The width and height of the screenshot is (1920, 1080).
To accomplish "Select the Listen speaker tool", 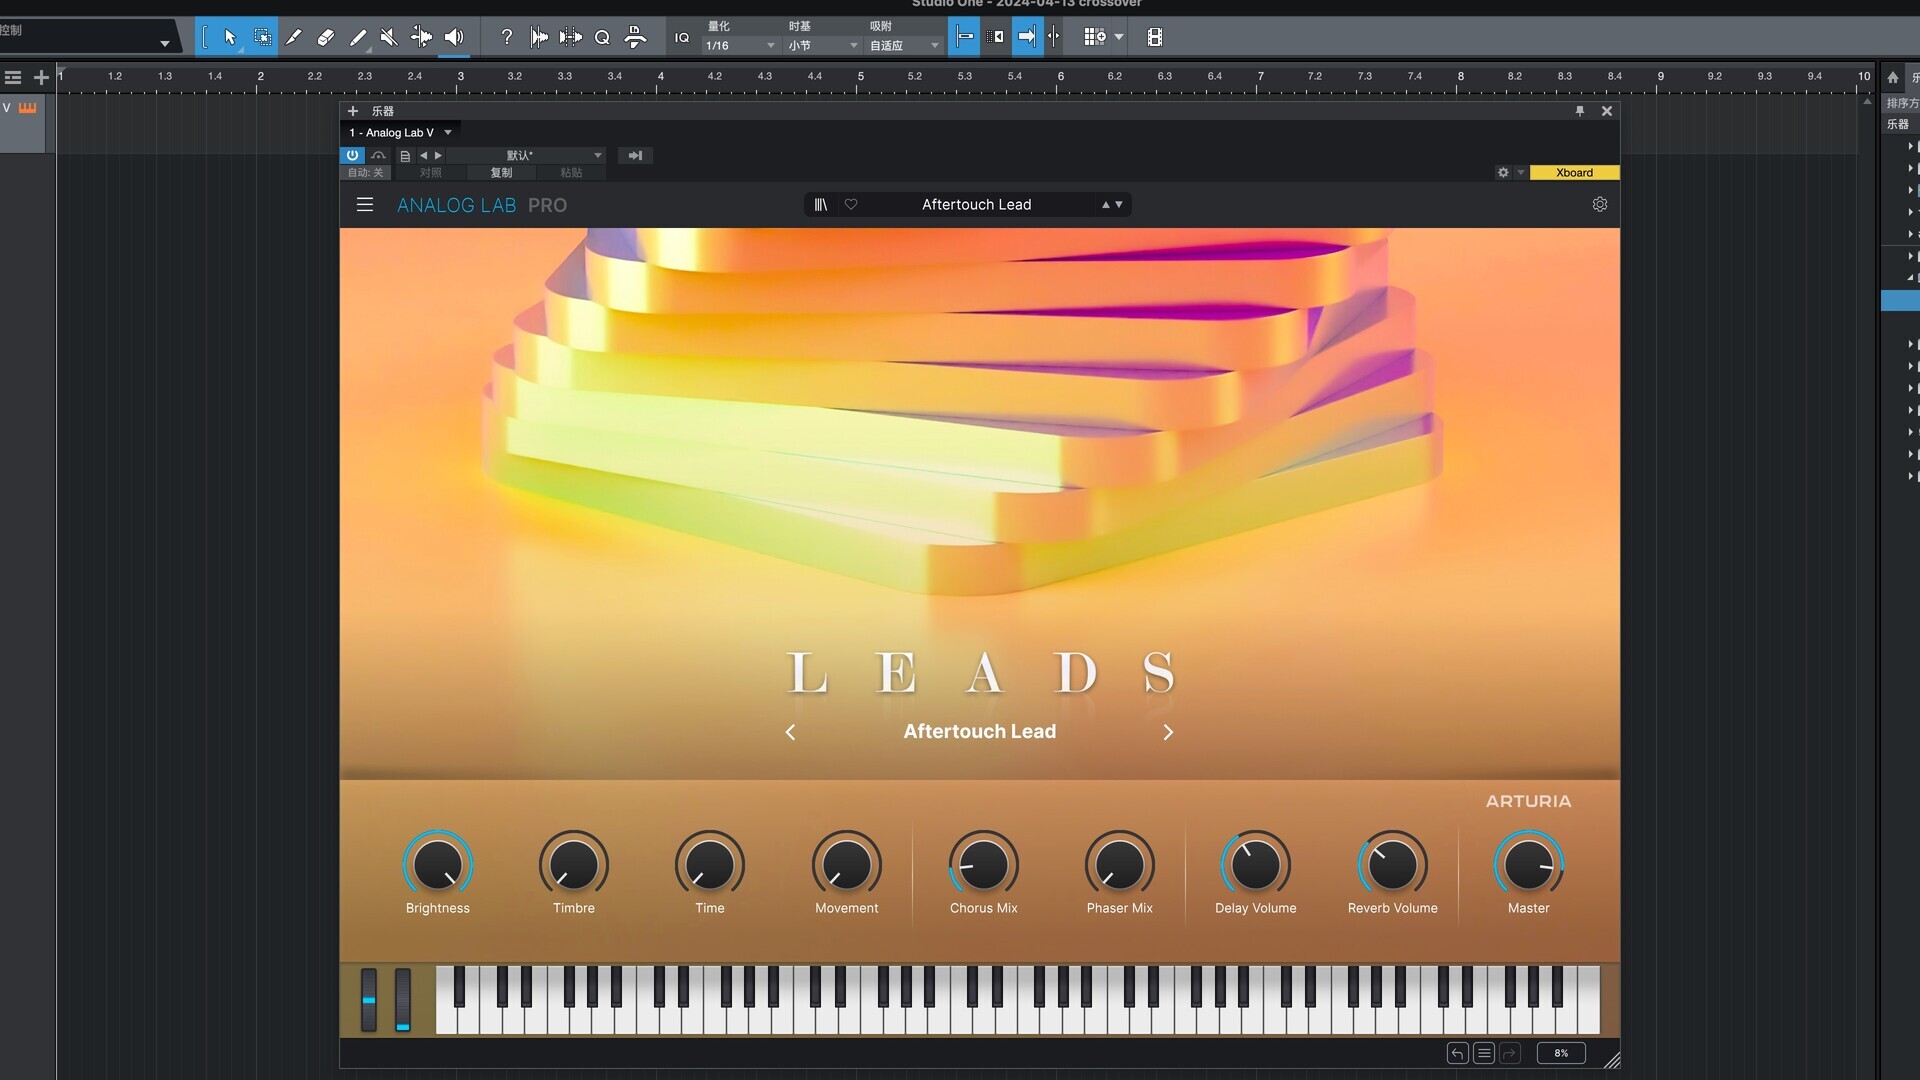I will click(454, 37).
